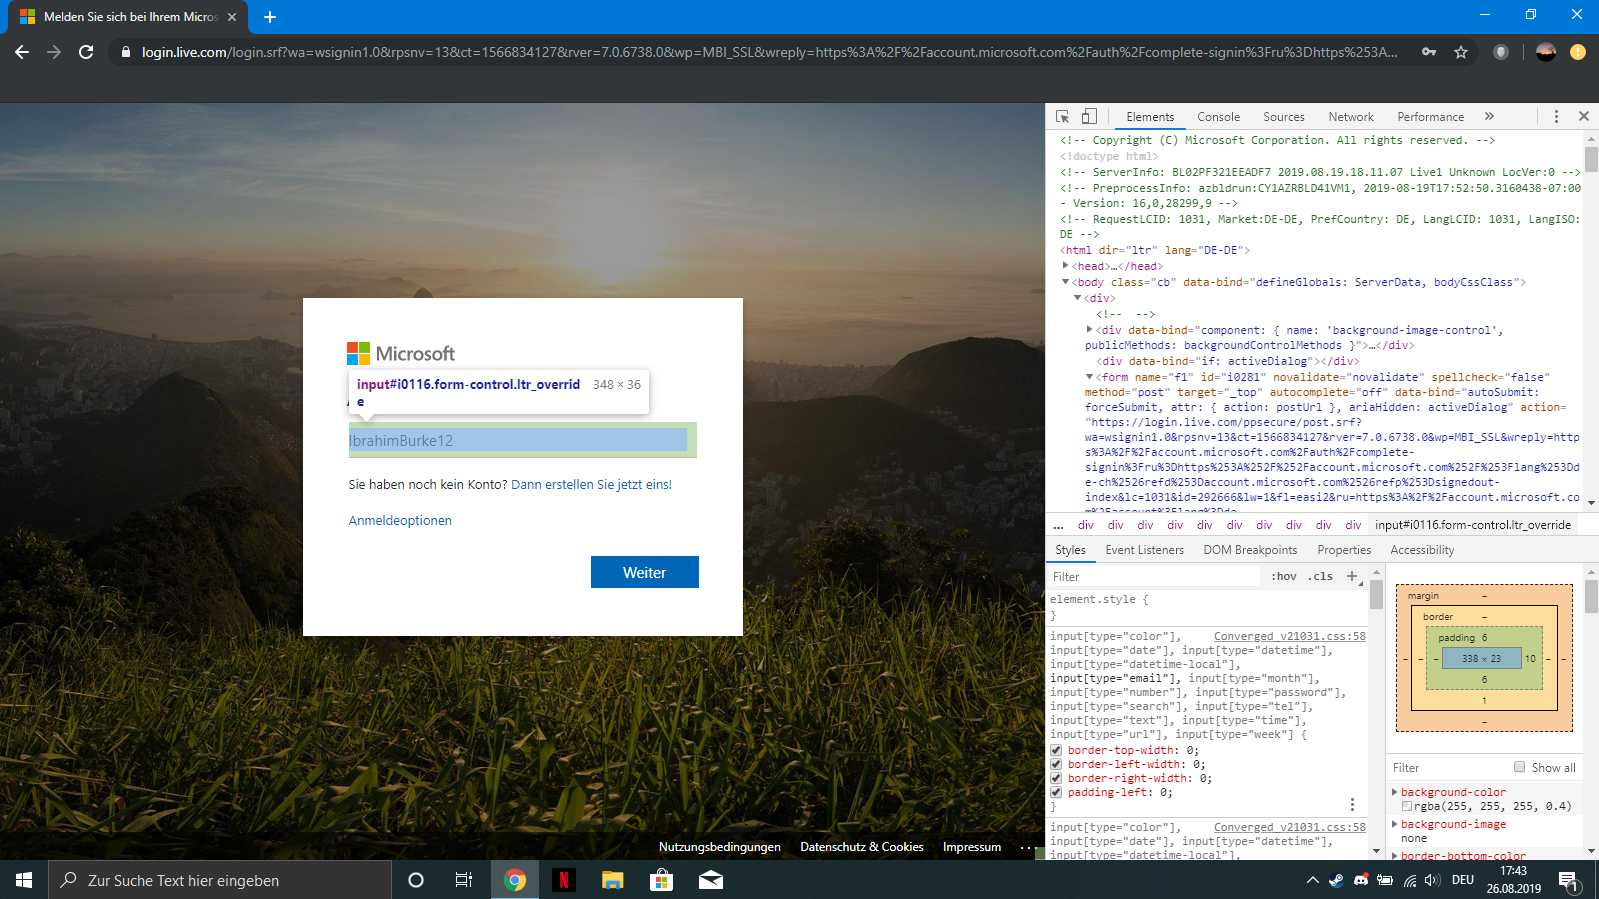Open the Properties pane tab
This screenshot has width=1599, height=899.
(1344, 550)
